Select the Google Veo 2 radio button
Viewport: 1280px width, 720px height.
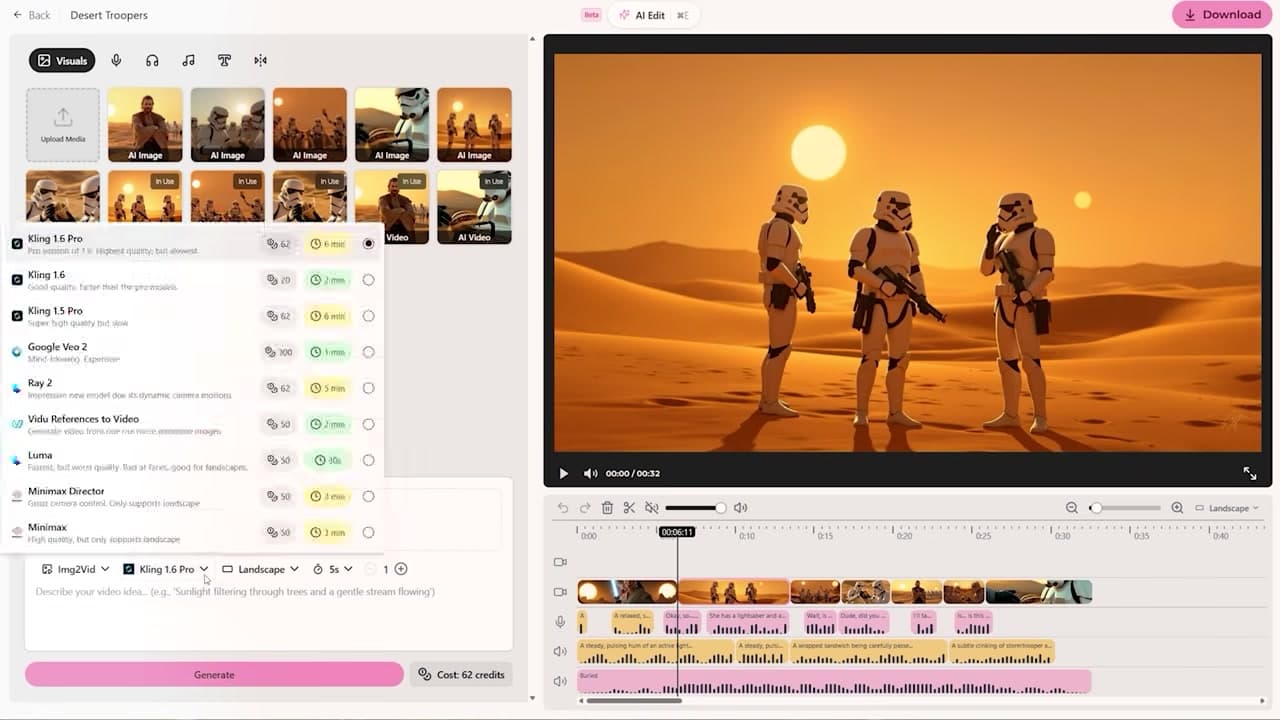[x=369, y=352]
